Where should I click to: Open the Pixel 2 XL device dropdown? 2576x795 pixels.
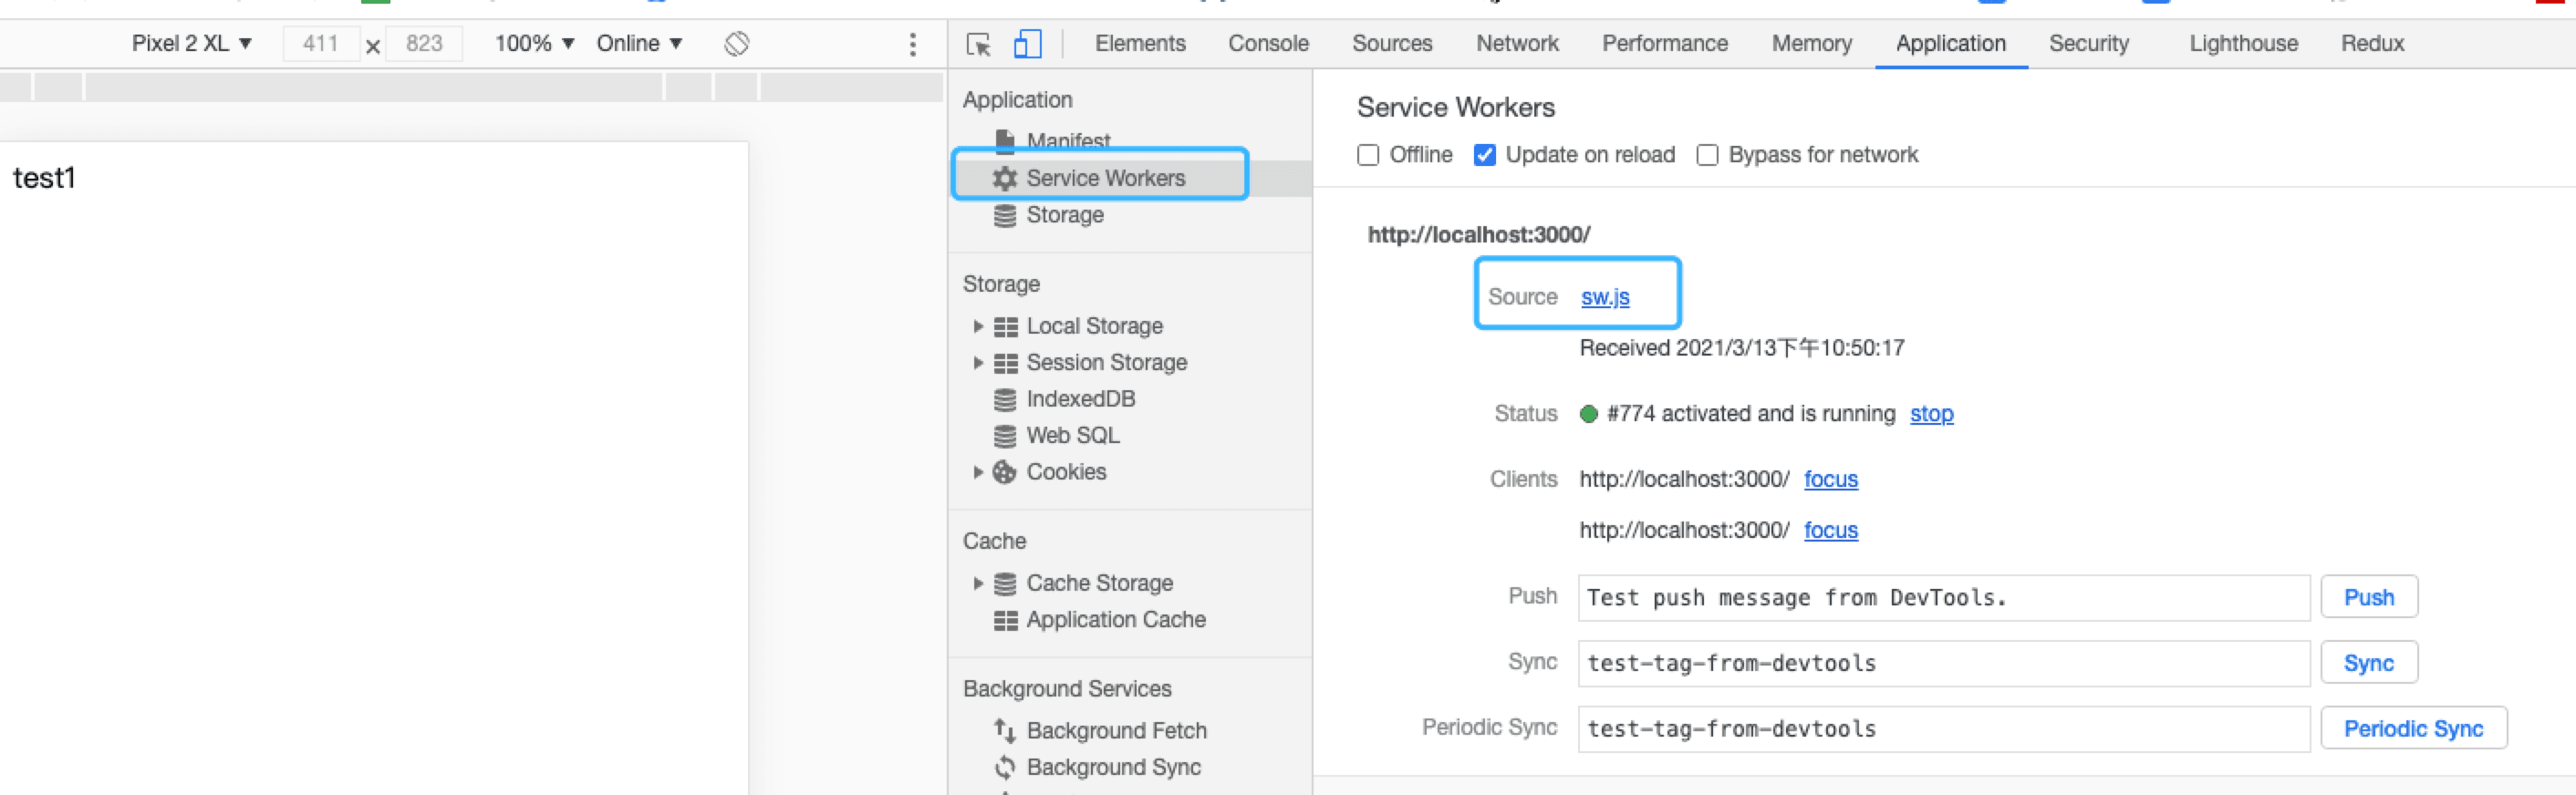tap(191, 44)
